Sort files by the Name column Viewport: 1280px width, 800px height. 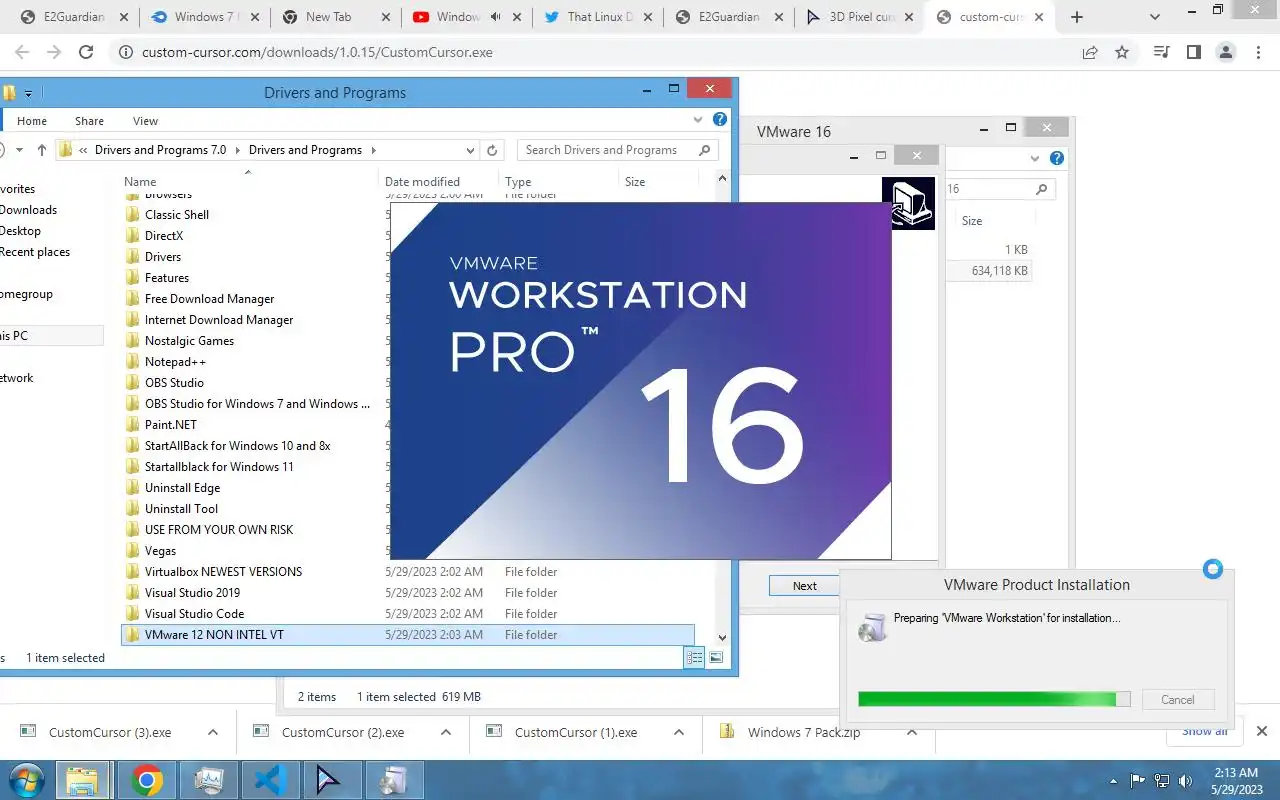[x=140, y=182]
